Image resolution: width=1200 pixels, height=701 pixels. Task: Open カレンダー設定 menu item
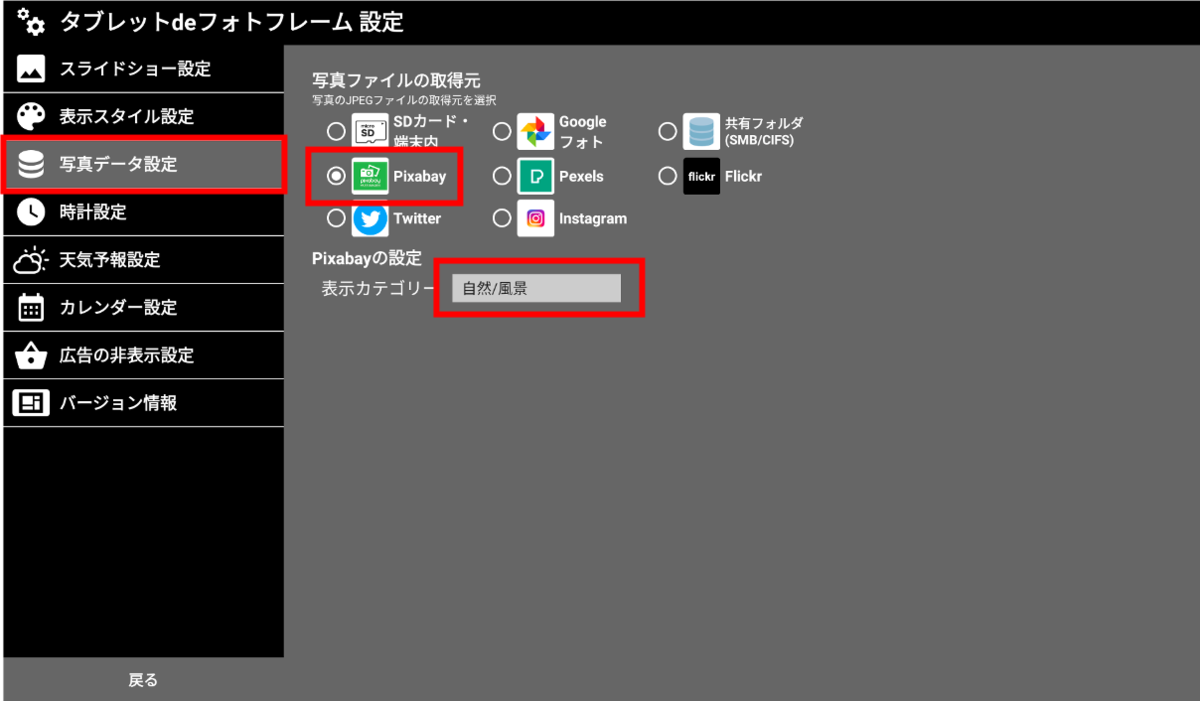(143, 308)
